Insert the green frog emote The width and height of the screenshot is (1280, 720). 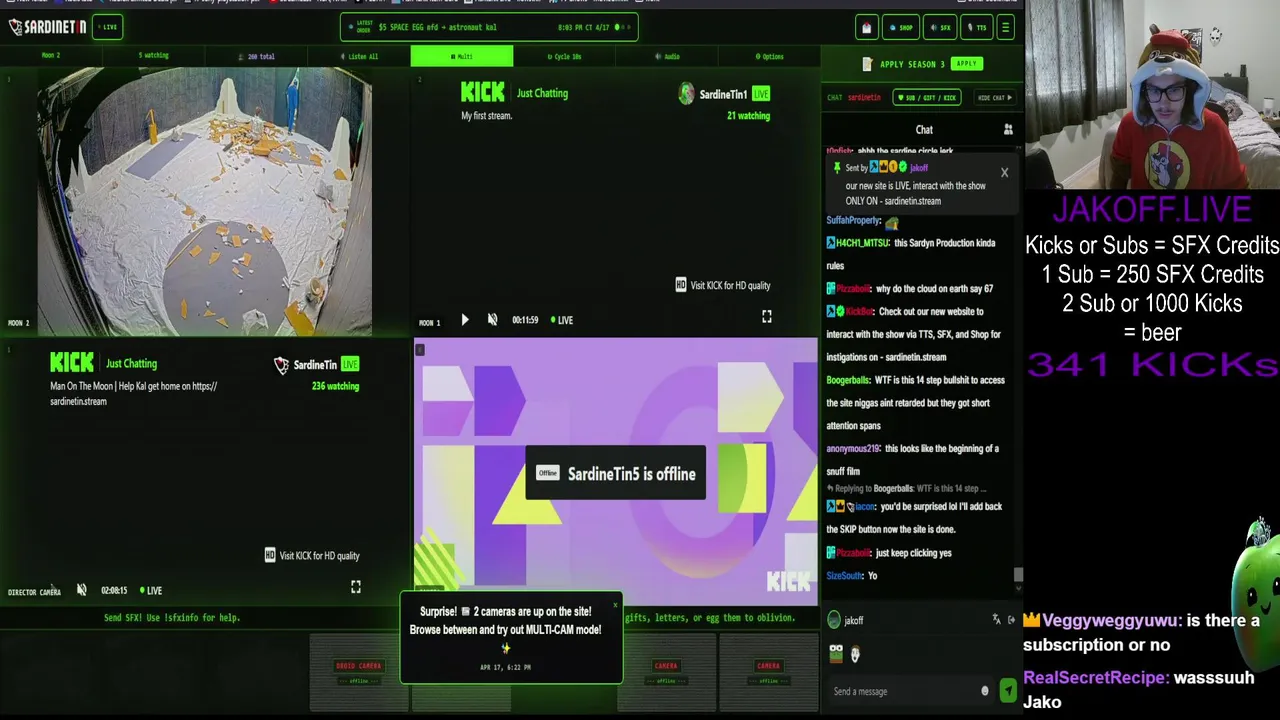(836, 654)
